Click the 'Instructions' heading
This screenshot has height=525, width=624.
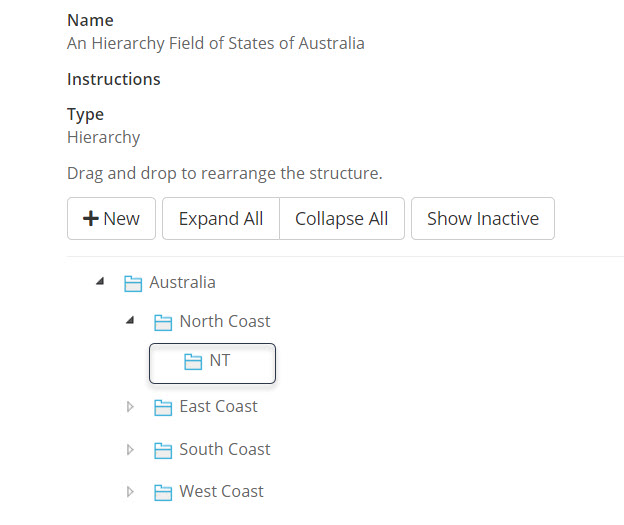[114, 79]
